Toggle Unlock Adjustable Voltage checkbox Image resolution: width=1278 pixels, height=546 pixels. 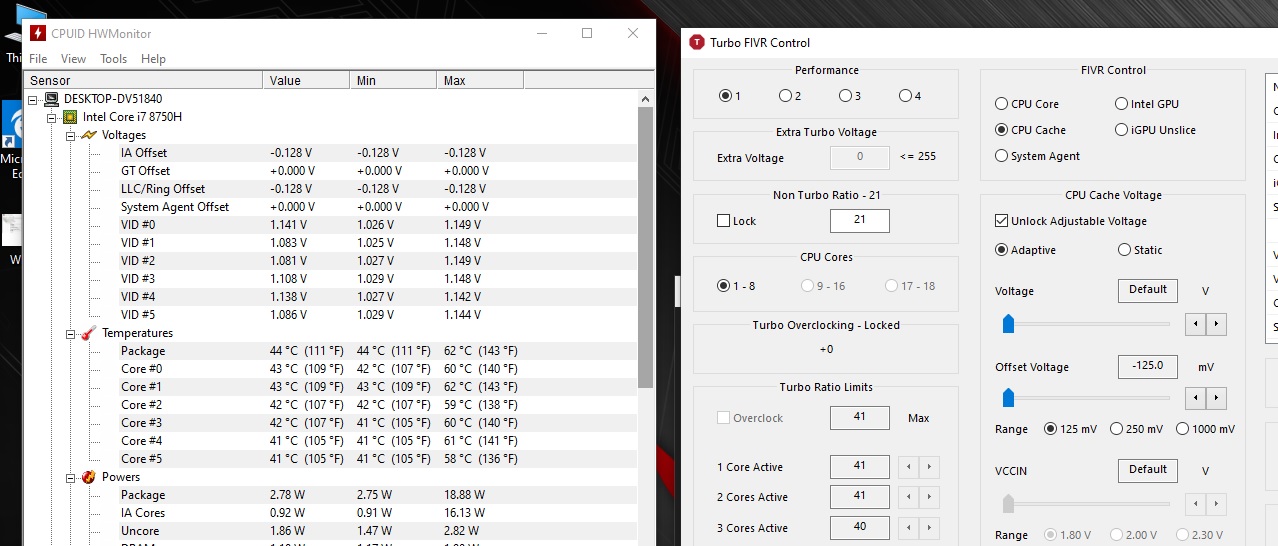[1001, 221]
